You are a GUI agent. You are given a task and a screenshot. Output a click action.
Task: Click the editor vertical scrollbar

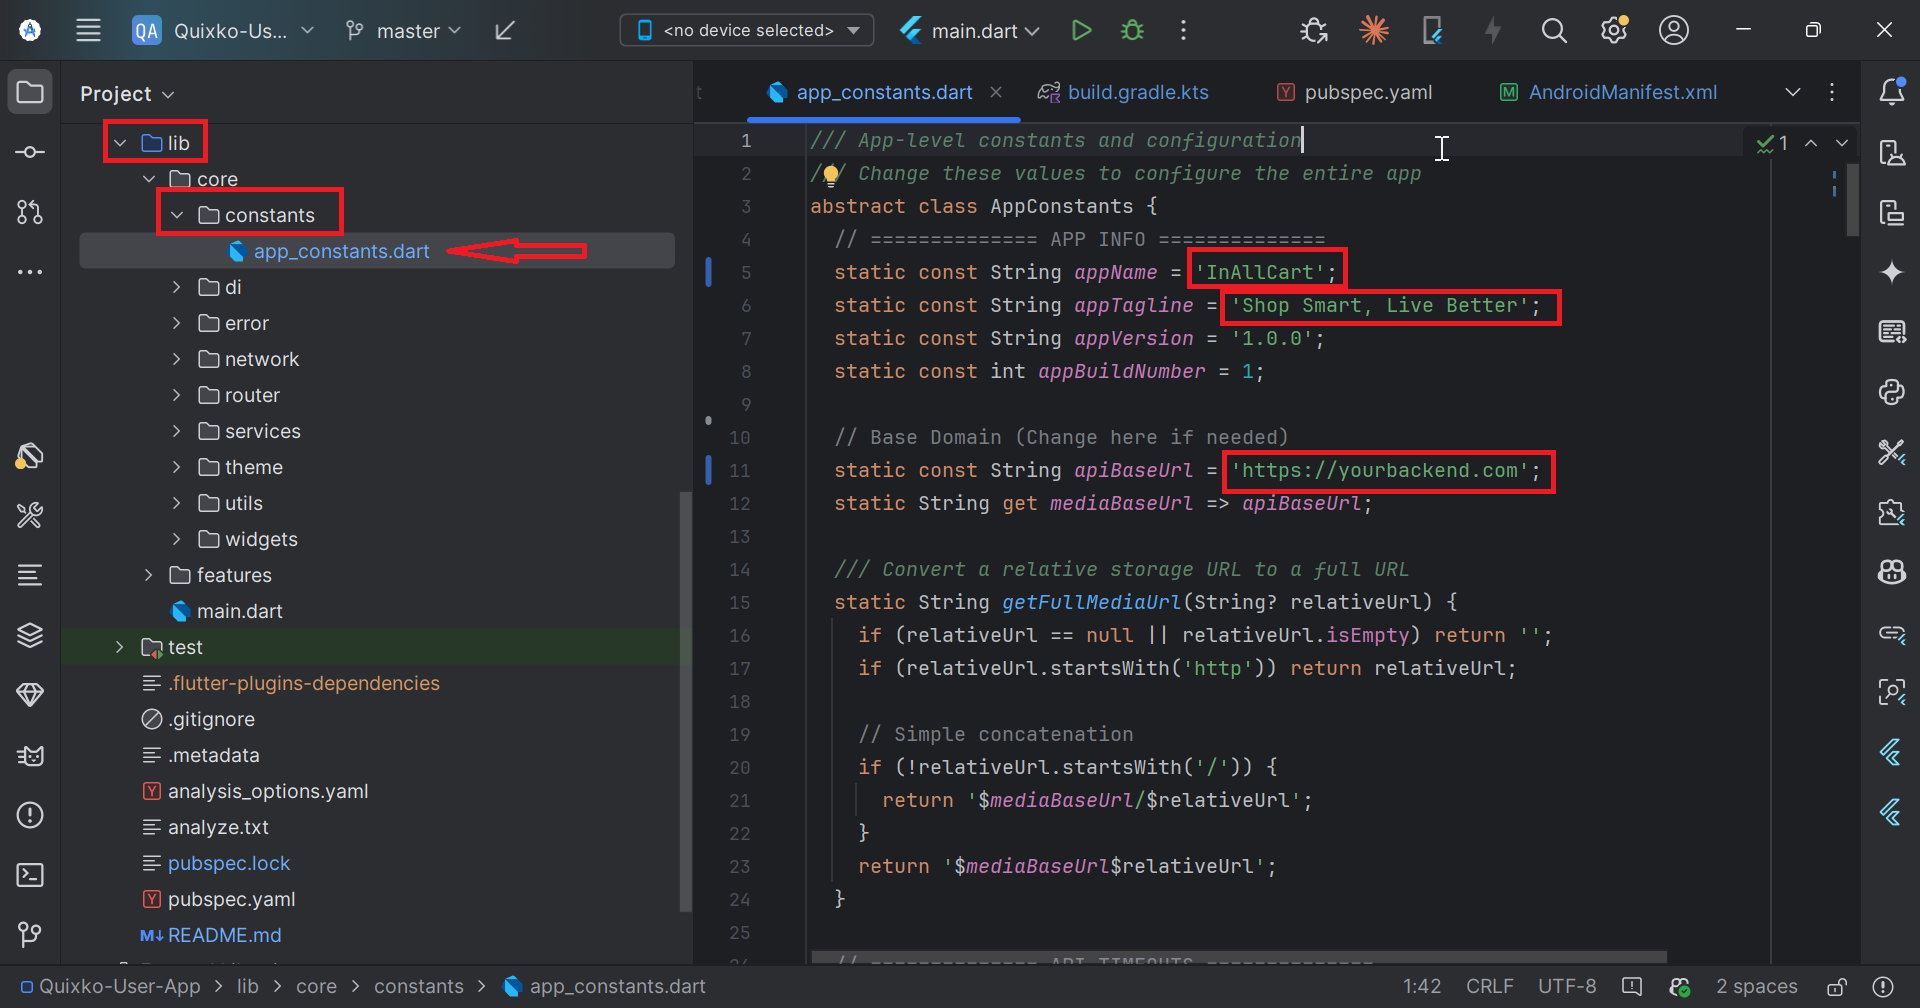1852,200
